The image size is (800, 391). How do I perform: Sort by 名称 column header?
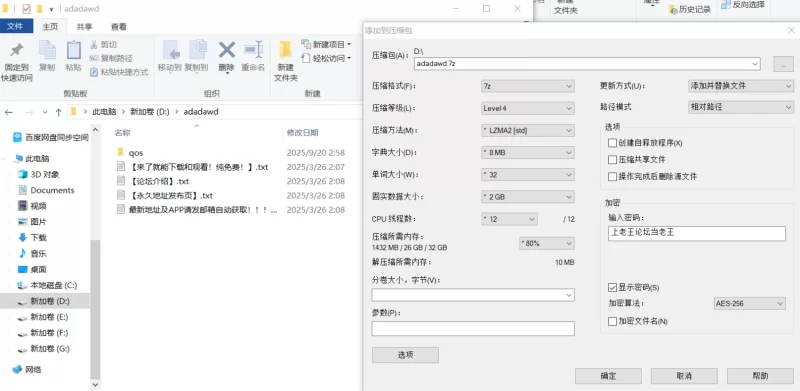click(x=122, y=133)
